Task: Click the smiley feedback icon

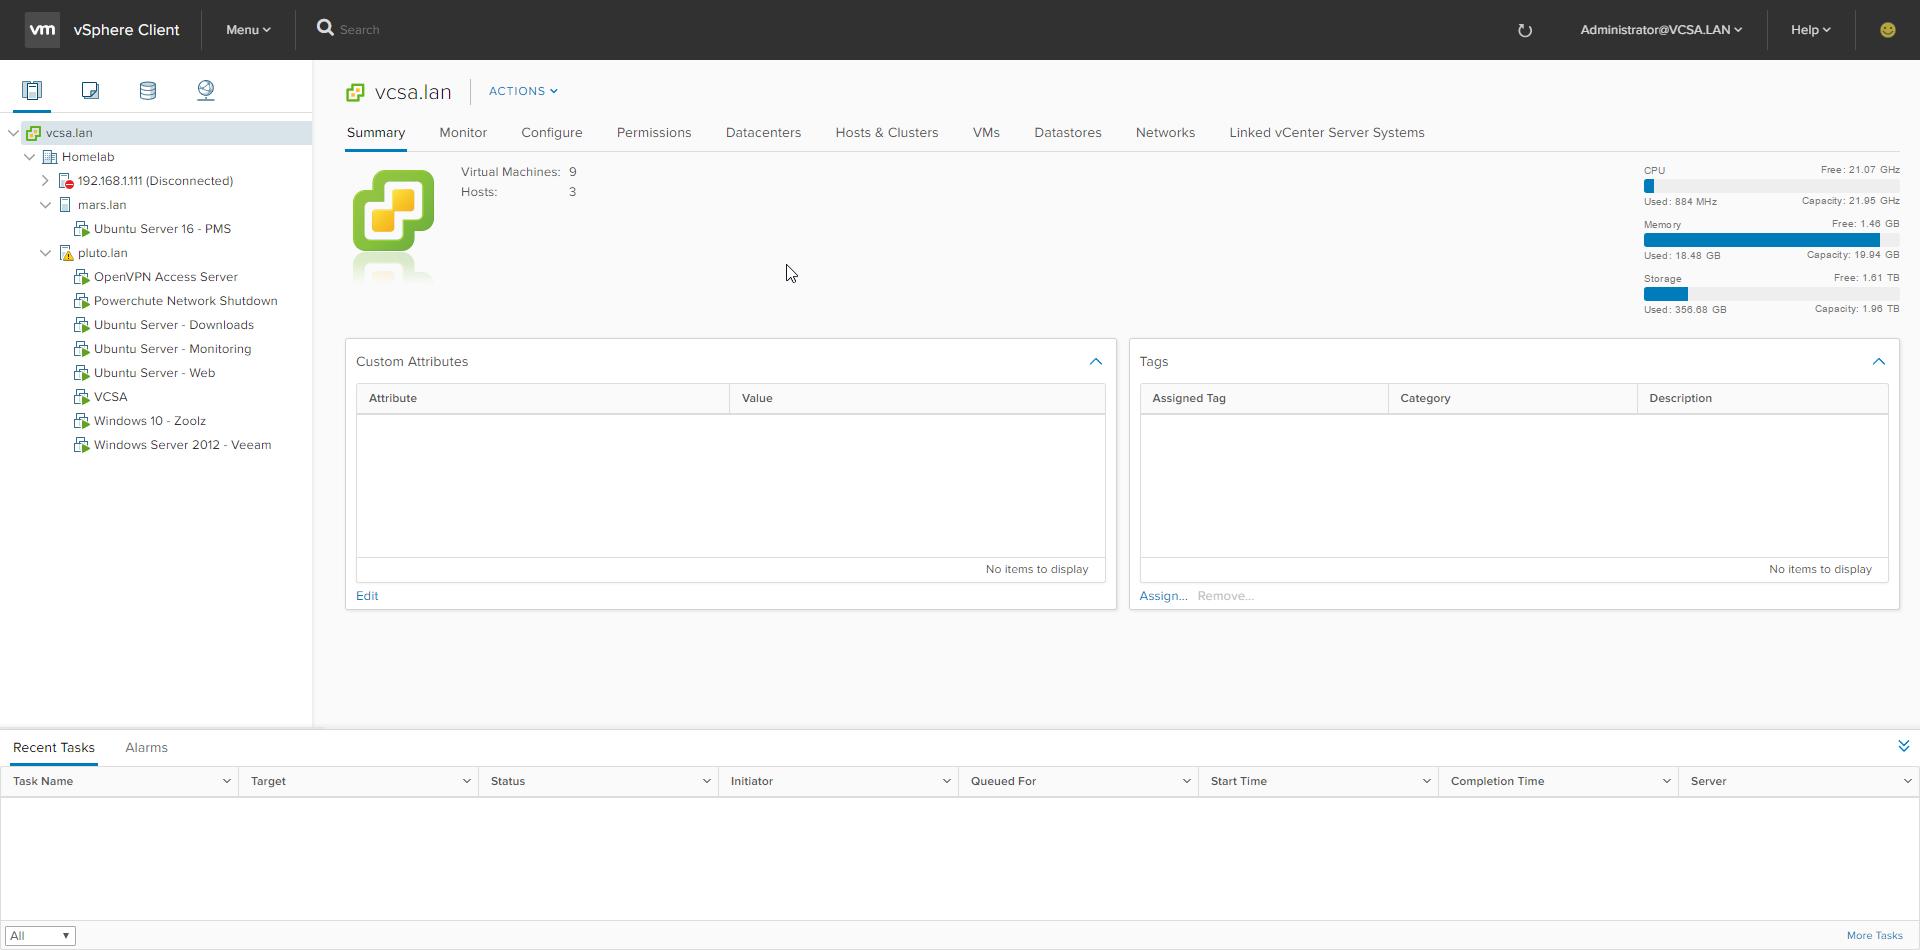Action: click(1888, 30)
